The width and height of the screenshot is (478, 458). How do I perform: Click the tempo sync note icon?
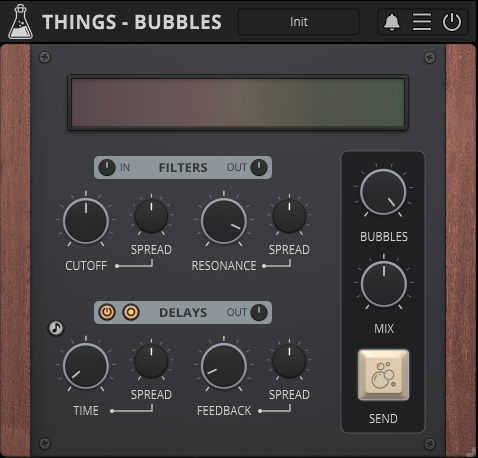(56, 328)
